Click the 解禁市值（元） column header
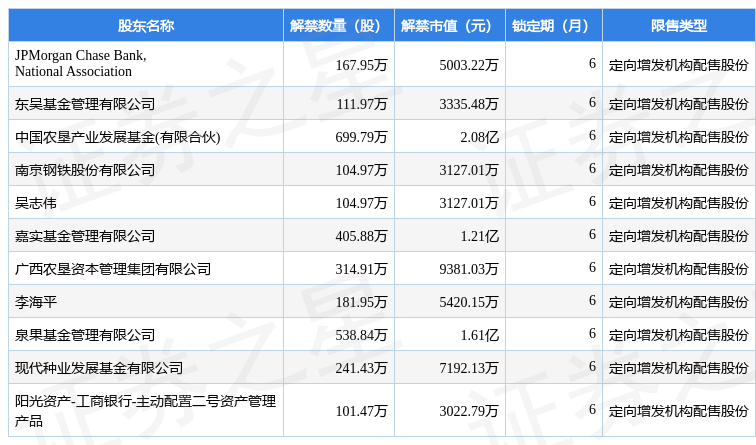Image resolution: width=756 pixels, height=445 pixels. click(x=449, y=26)
